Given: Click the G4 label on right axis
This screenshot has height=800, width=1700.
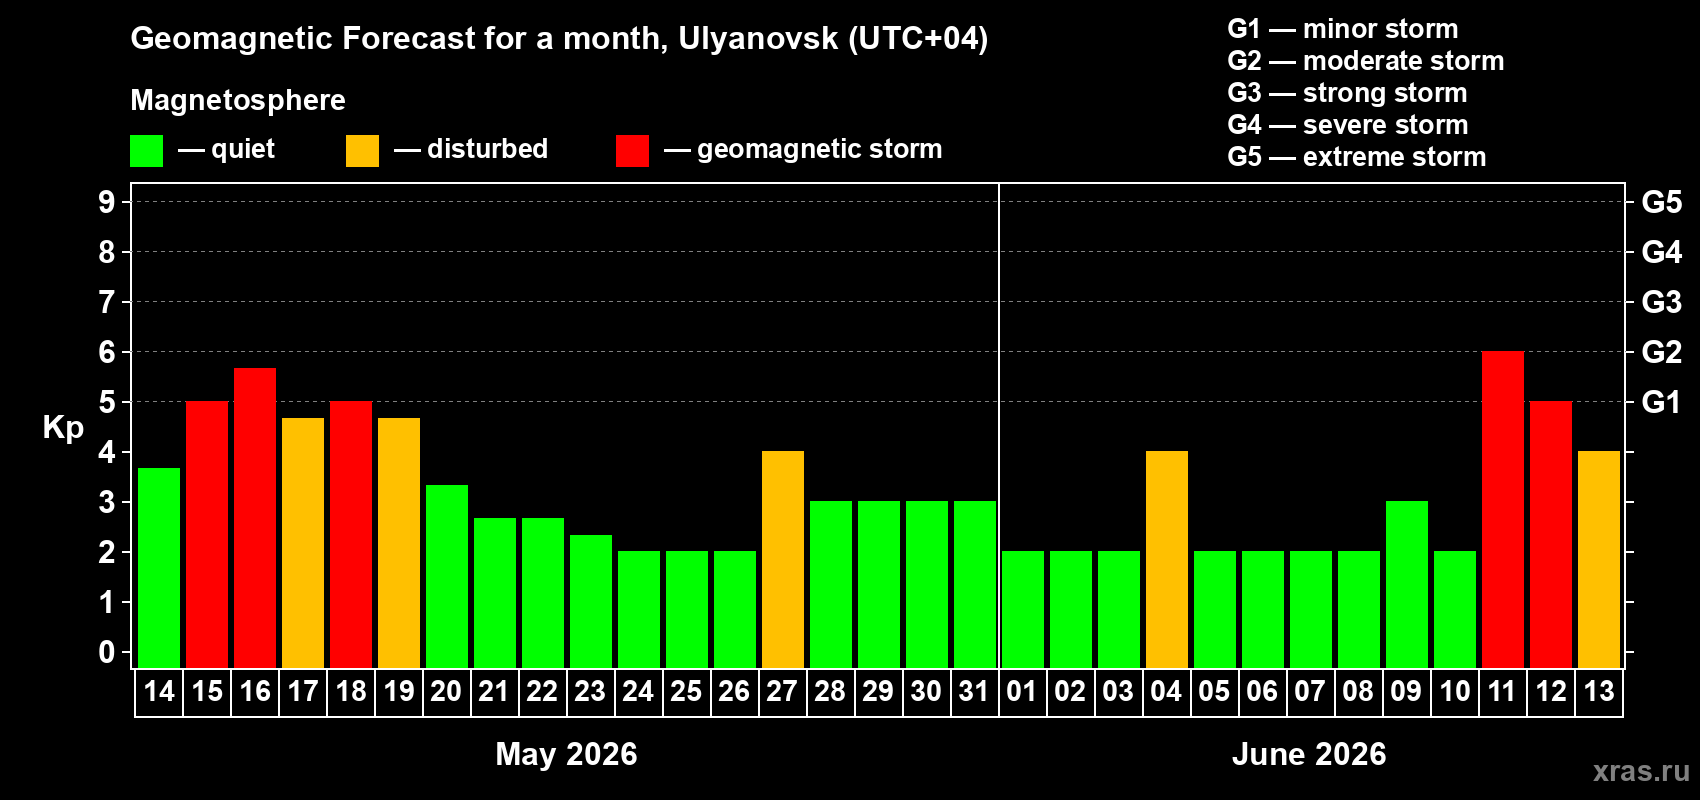Looking at the screenshot, I should tap(1662, 252).
